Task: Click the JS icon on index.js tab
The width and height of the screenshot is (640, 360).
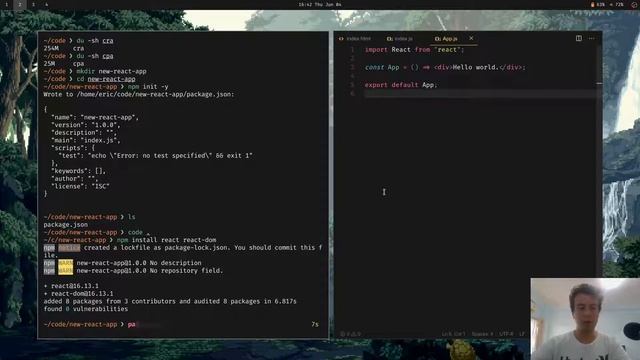Action: 389,39
